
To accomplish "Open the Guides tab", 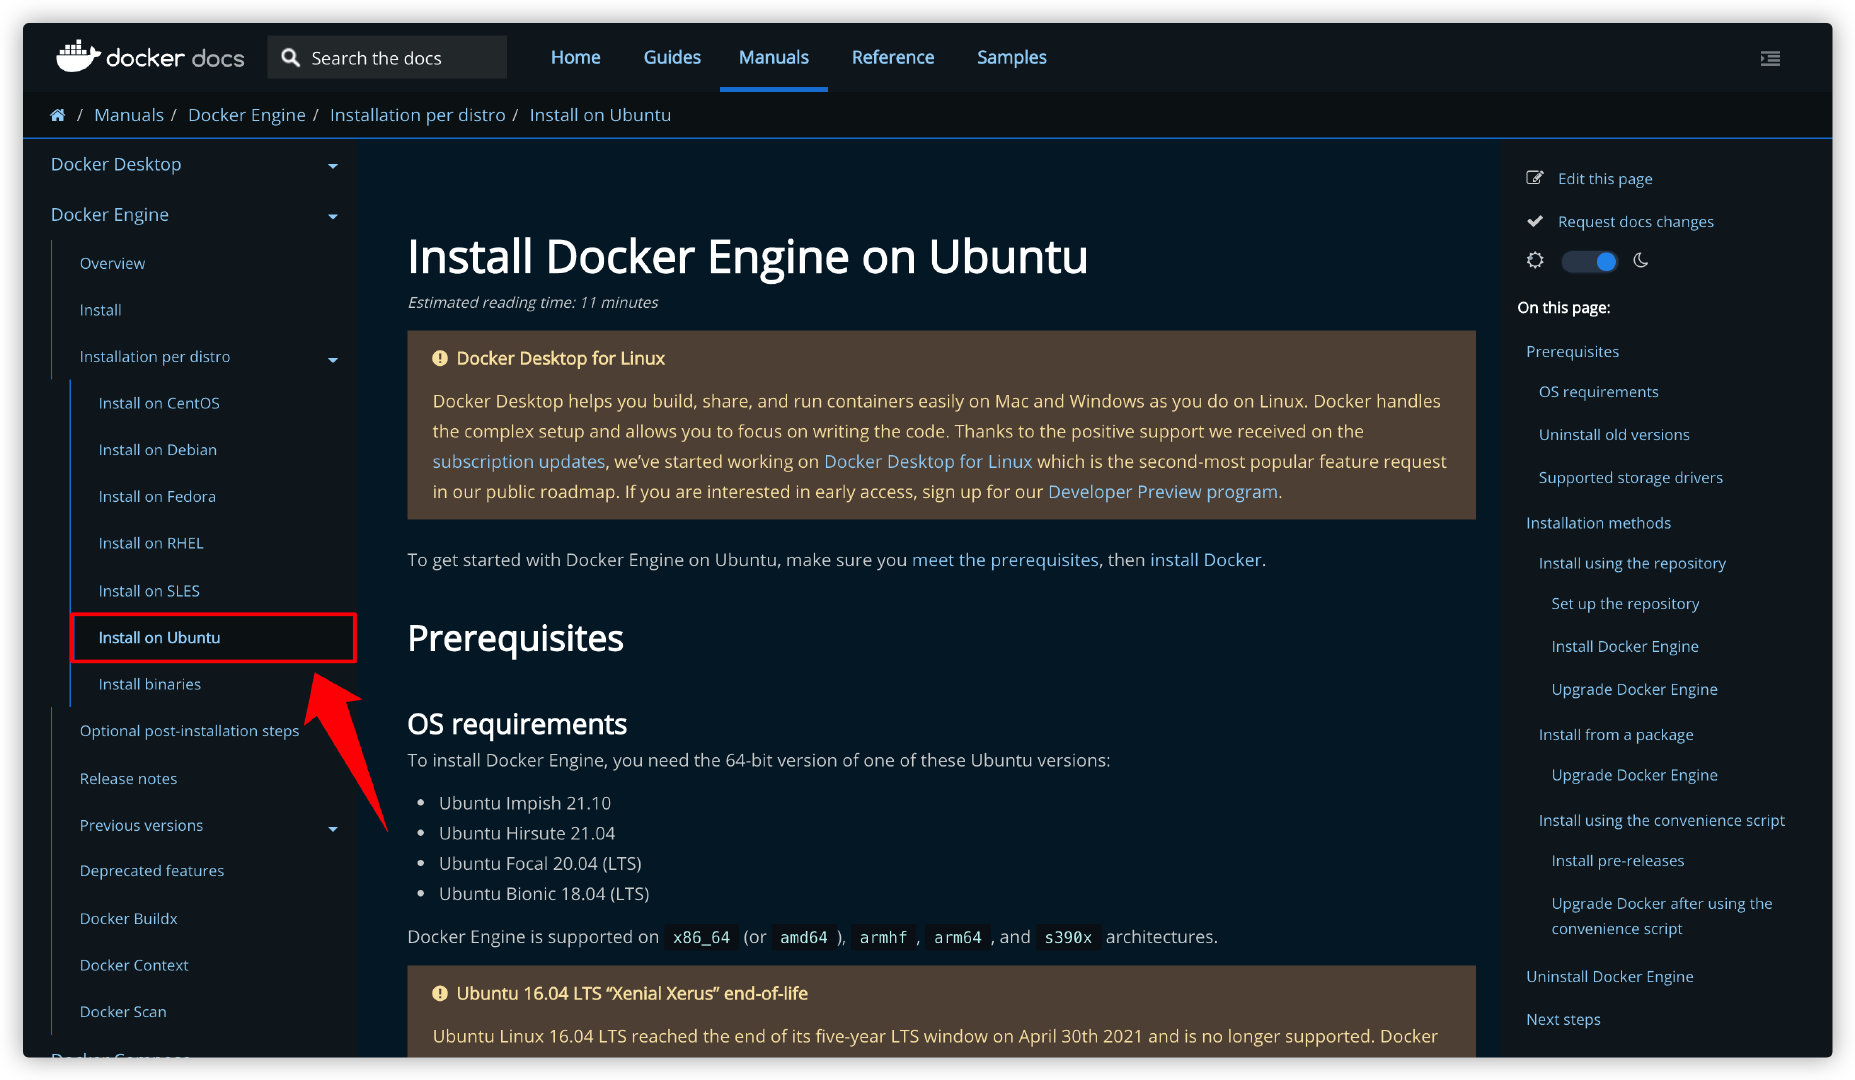I will pyautogui.click(x=672, y=57).
